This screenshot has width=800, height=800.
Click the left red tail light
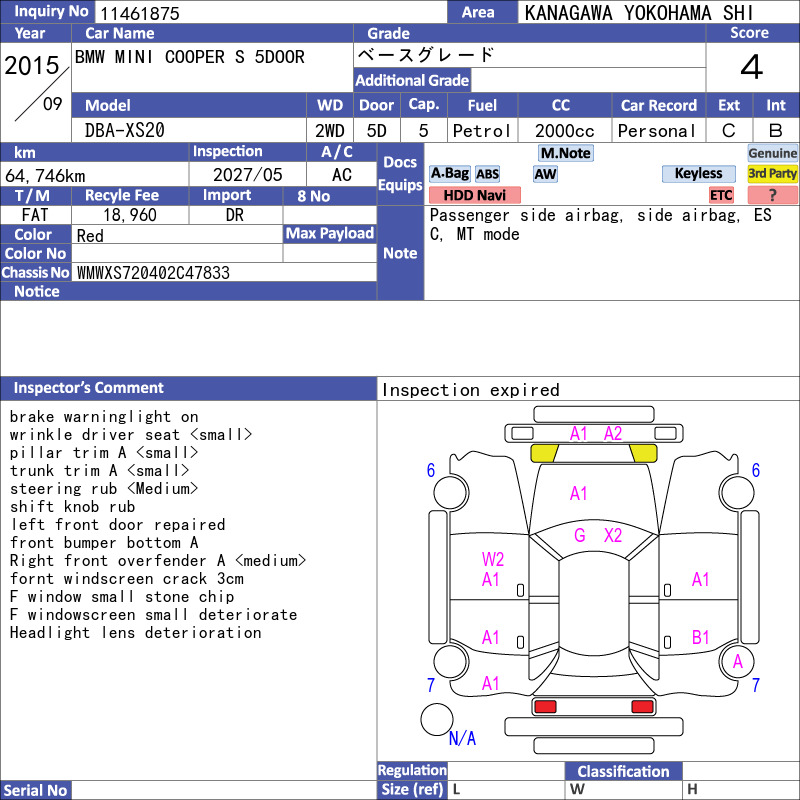545,707
